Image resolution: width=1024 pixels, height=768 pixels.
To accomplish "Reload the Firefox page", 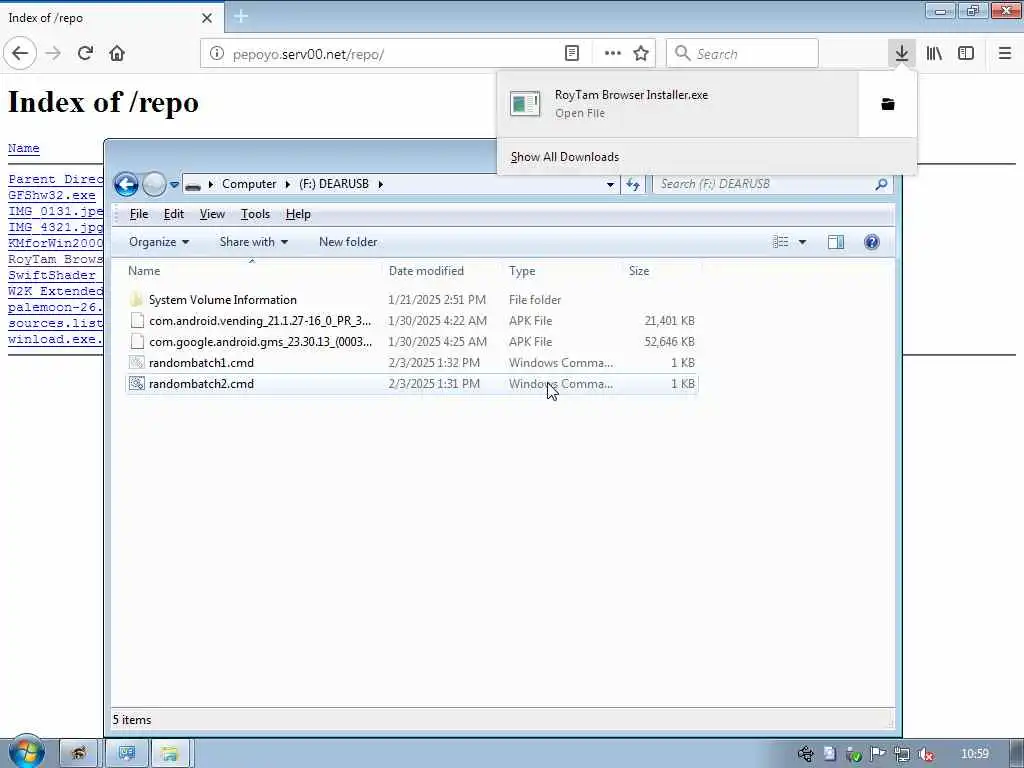I will click(x=85, y=53).
